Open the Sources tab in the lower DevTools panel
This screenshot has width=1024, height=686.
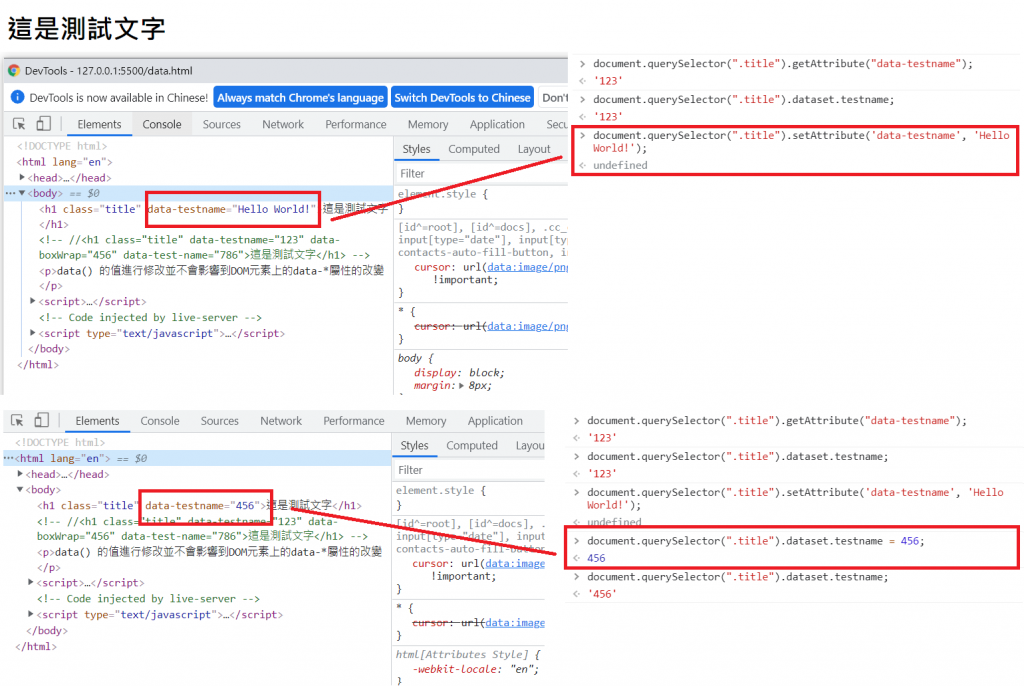(219, 421)
